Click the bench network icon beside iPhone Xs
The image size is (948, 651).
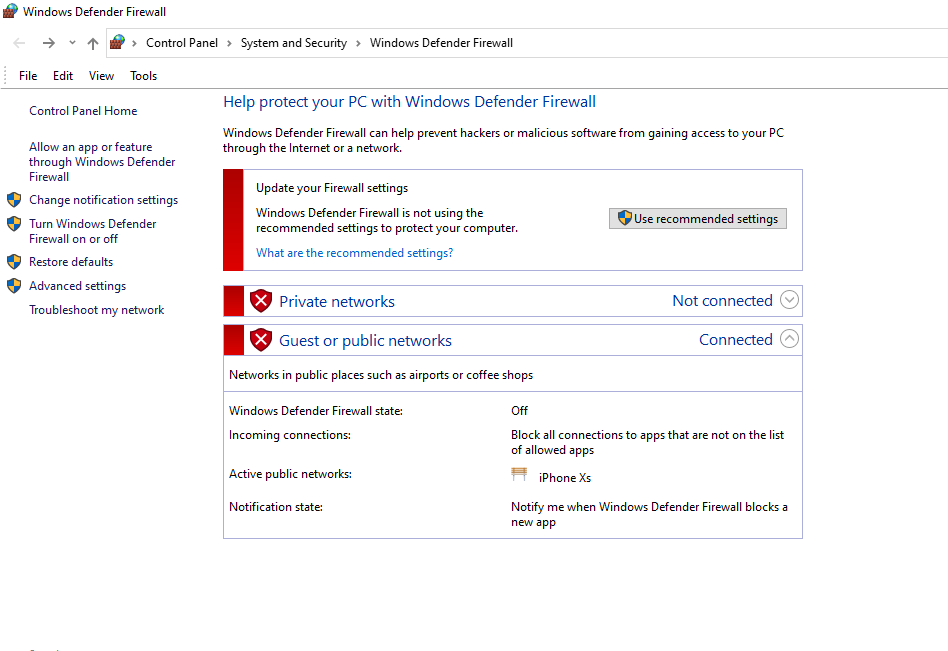(519, 474)
